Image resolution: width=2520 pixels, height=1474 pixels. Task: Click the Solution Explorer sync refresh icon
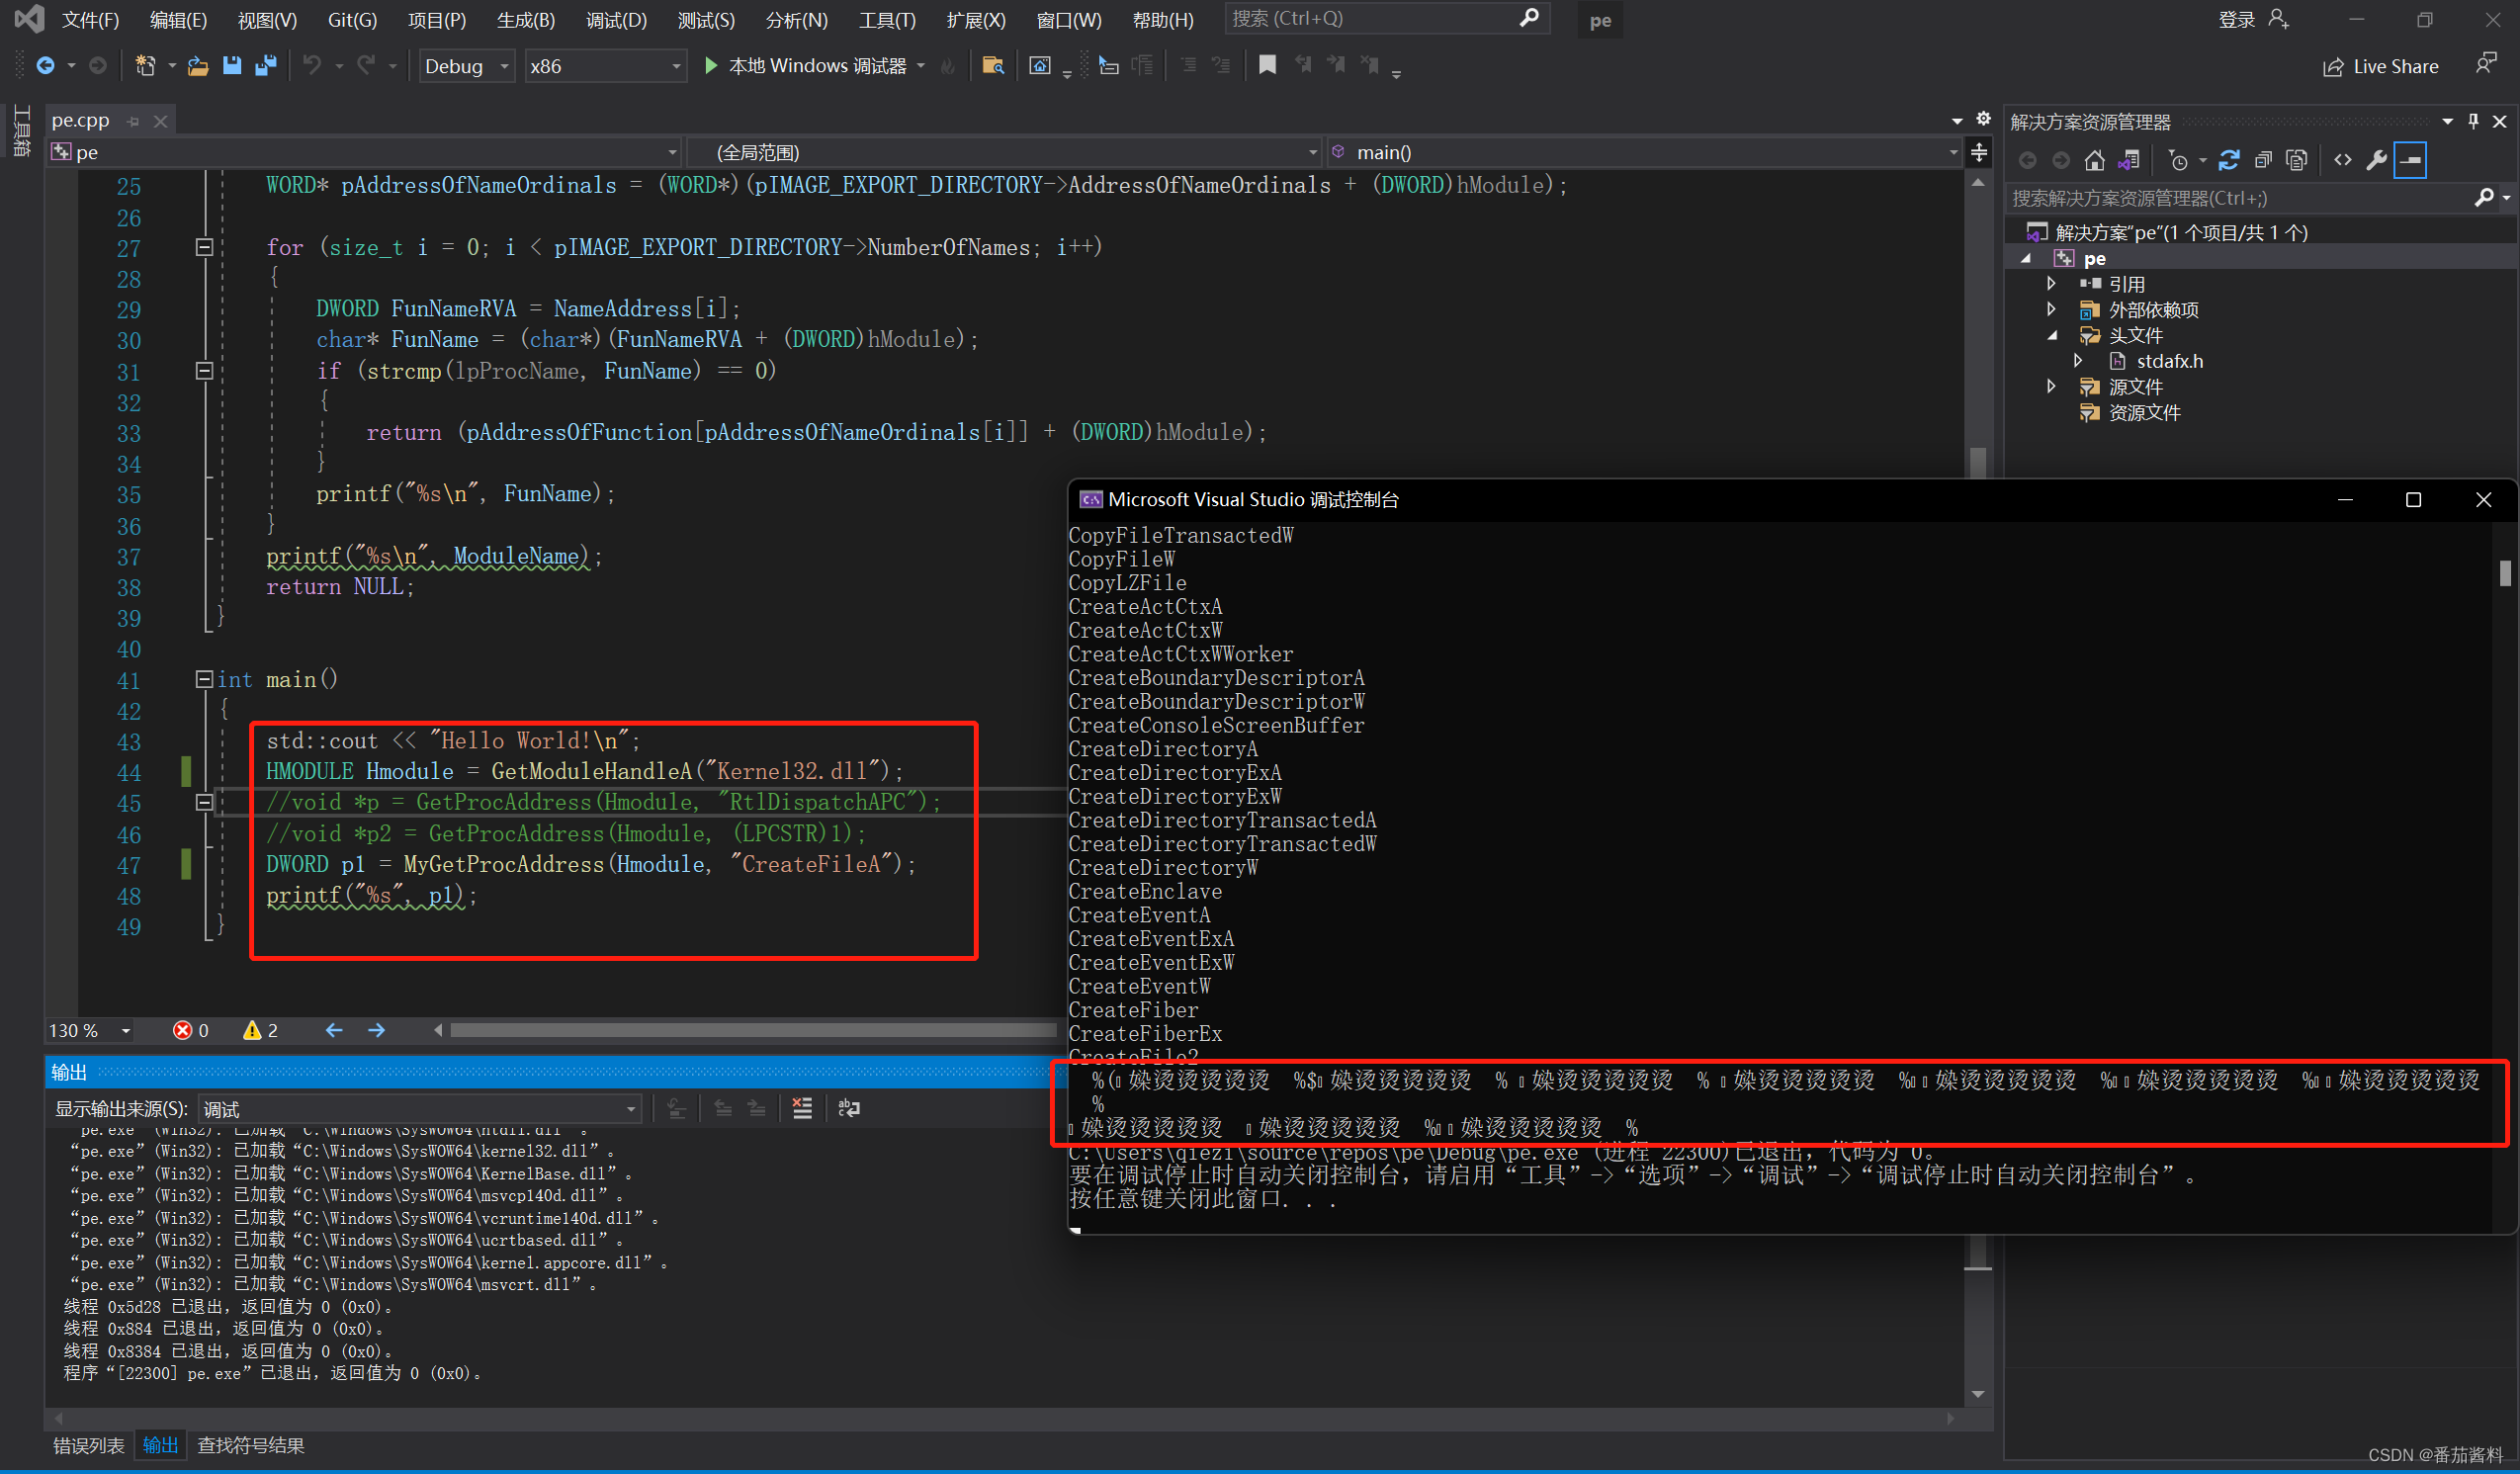coord(2228,160)
